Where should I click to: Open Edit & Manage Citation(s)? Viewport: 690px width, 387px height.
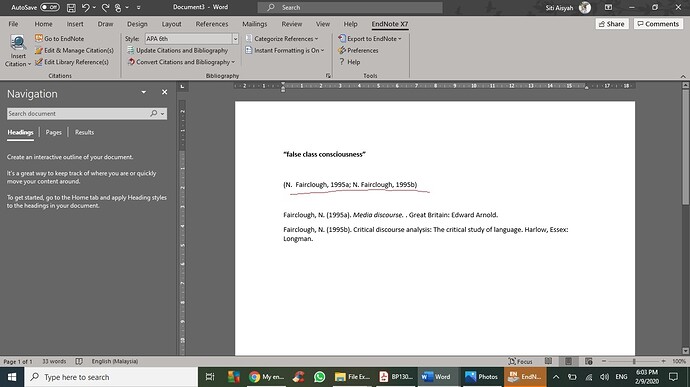[x=74, y=51]
